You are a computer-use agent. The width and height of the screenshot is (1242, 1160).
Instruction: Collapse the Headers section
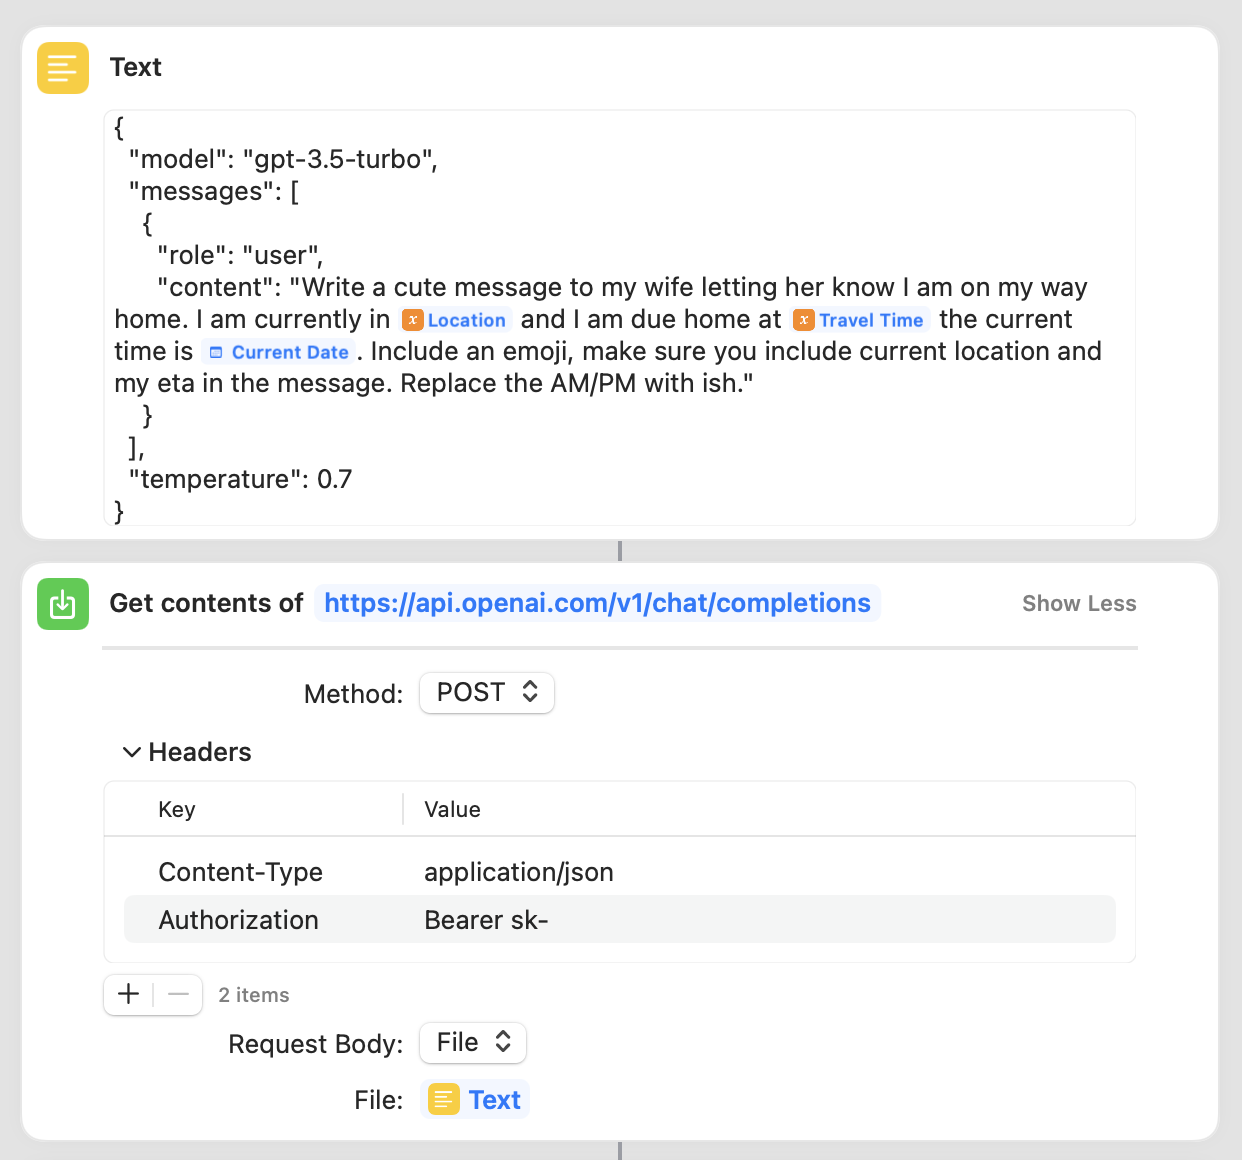point(131,752)
